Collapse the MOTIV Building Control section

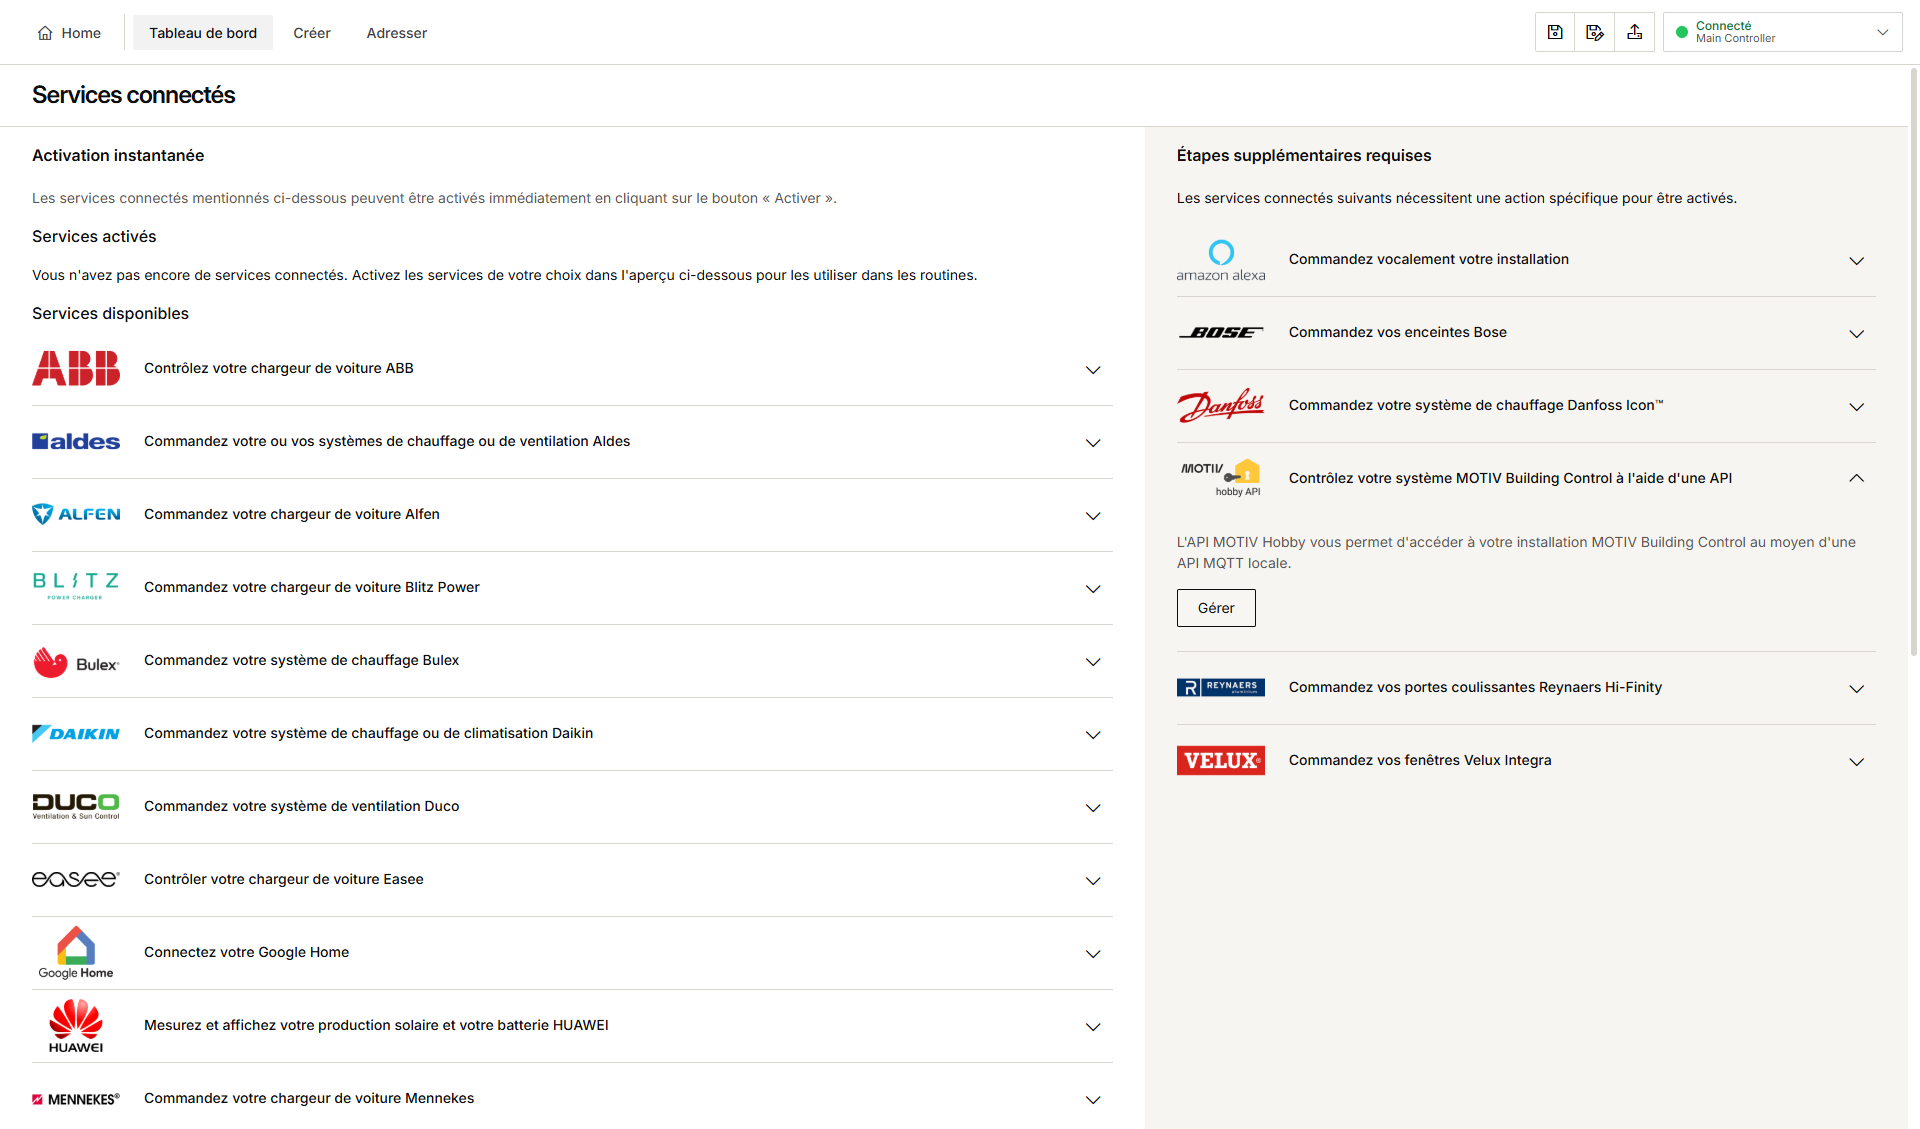click(1856, 478)
